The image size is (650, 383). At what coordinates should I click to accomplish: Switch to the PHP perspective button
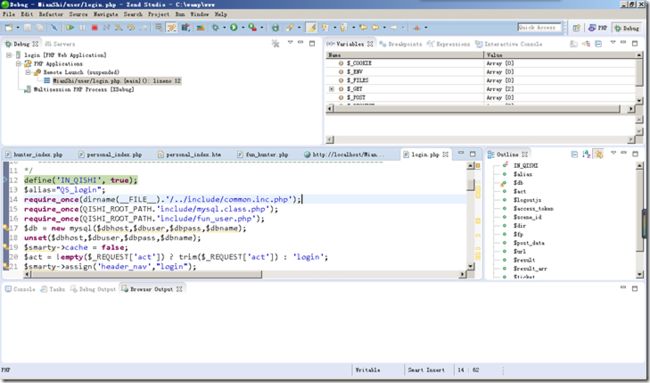(597, 28)
